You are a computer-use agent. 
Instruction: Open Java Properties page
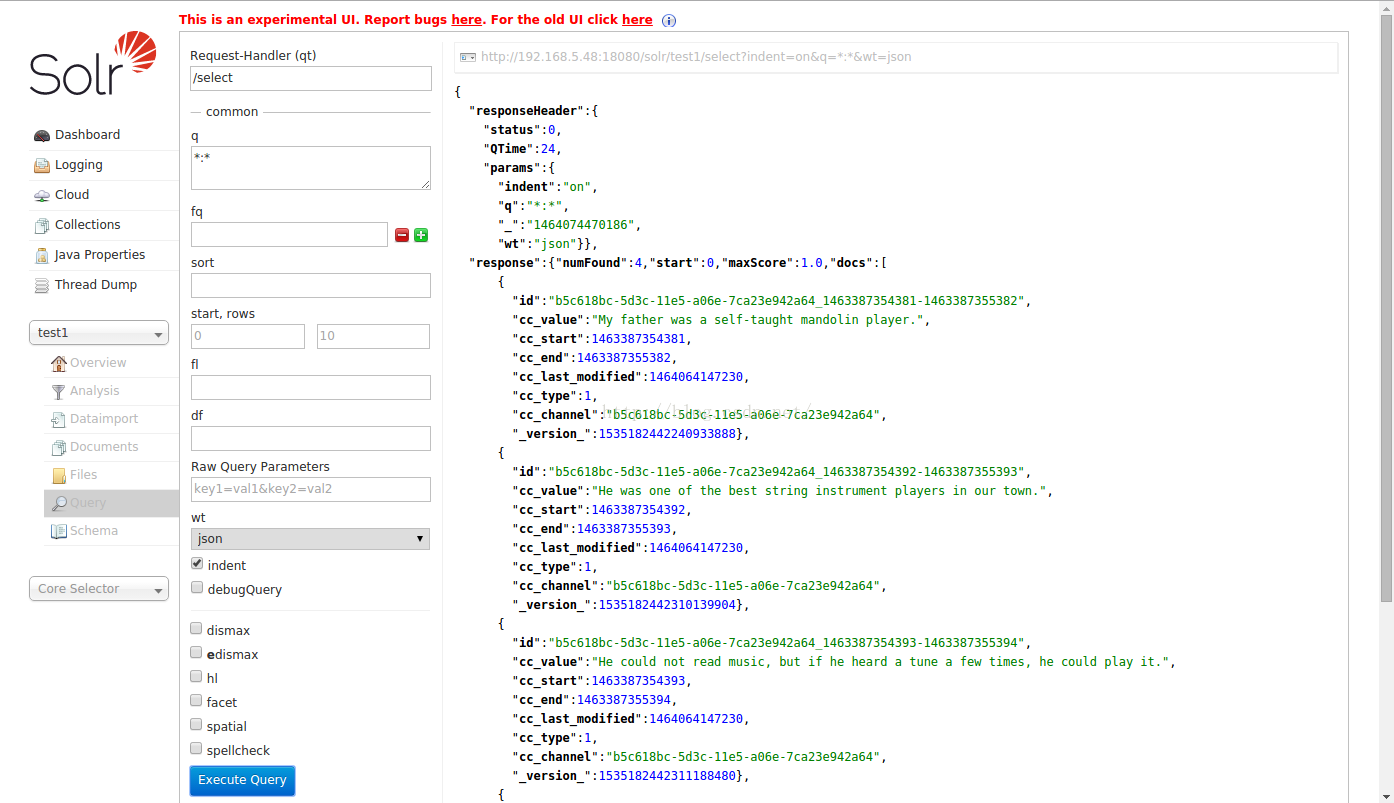click(x=100, y=255)
